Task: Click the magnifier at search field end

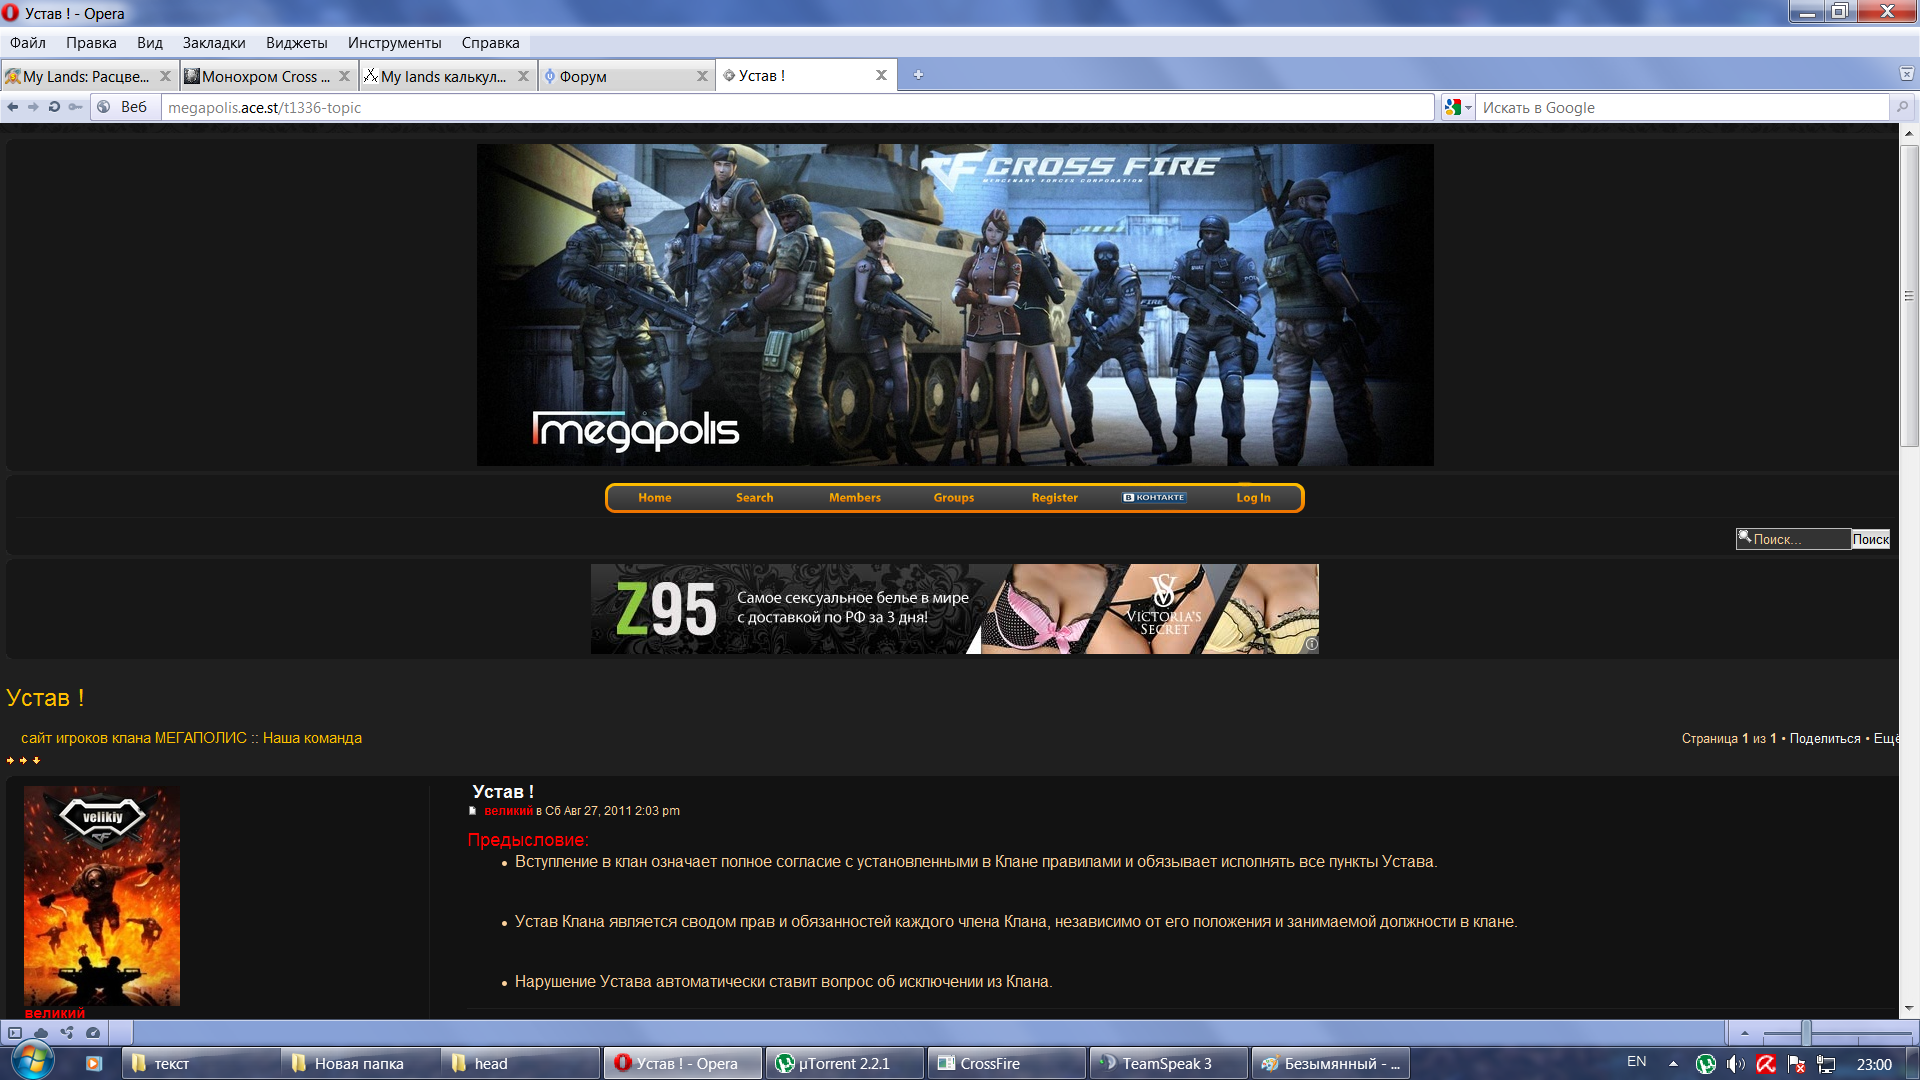Action: click(x=1902, y=107)
